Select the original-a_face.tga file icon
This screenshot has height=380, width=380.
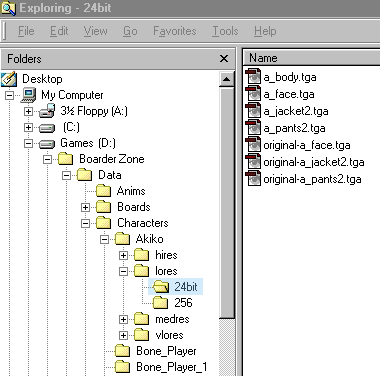[x=253, y=145]
